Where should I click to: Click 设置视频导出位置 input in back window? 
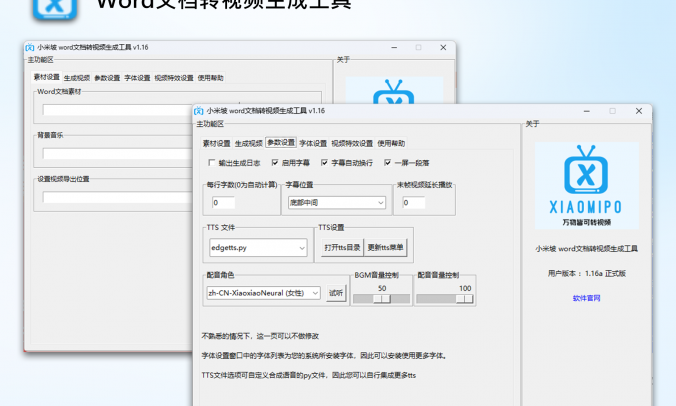point(117,197)
